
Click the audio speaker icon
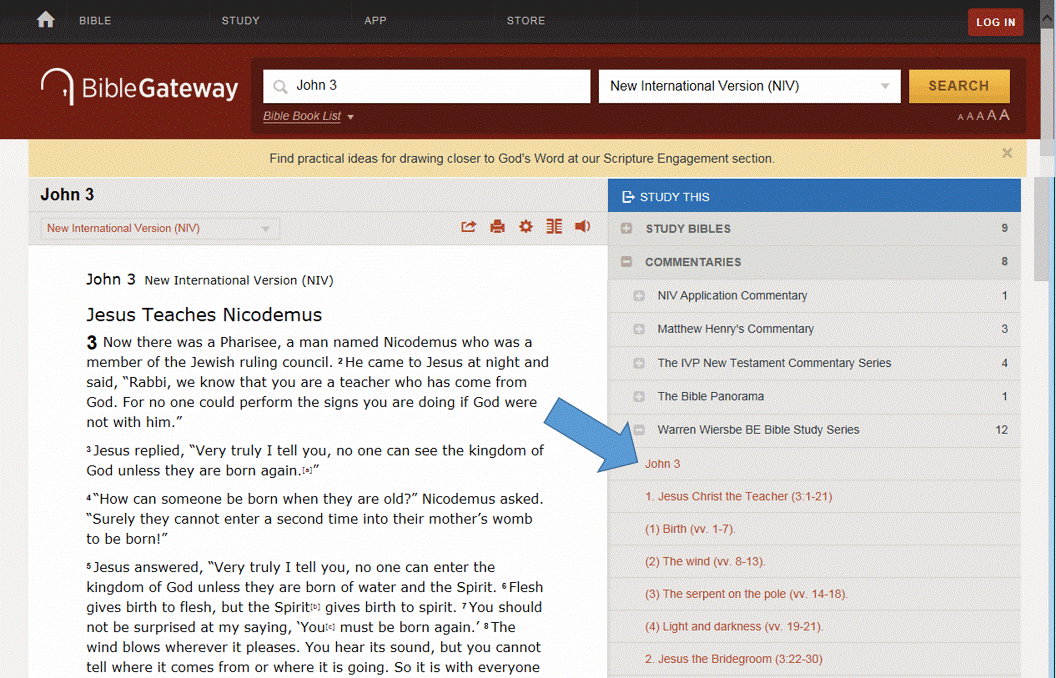[583, 226]
